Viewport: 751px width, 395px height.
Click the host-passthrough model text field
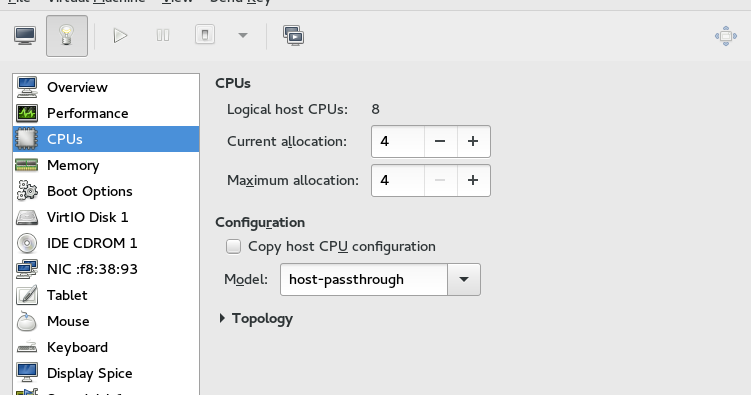coord(364,280)
